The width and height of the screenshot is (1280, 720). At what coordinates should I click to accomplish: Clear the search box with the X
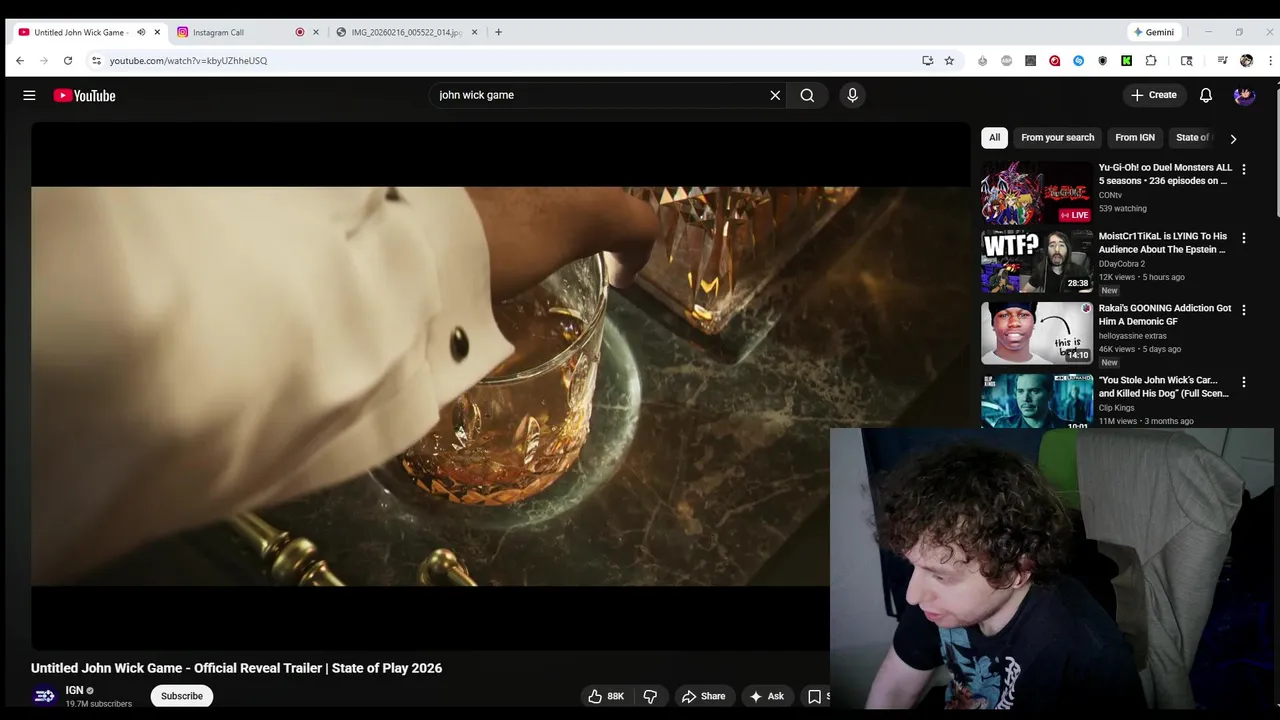click(x=775, y=95)
